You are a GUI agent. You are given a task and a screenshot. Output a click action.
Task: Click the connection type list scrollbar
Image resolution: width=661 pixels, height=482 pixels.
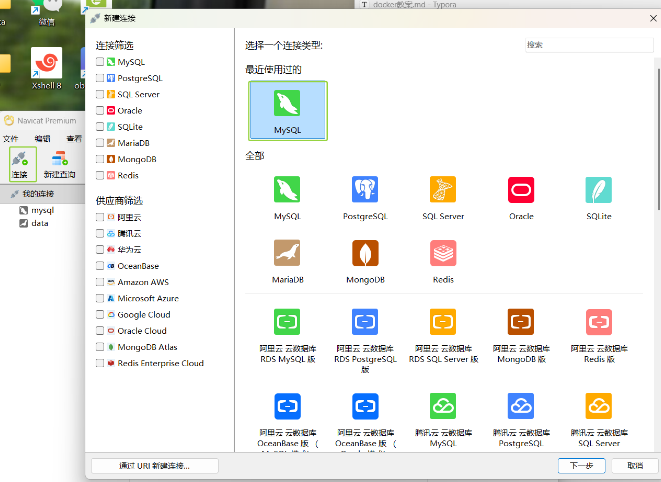coord(658,139)
